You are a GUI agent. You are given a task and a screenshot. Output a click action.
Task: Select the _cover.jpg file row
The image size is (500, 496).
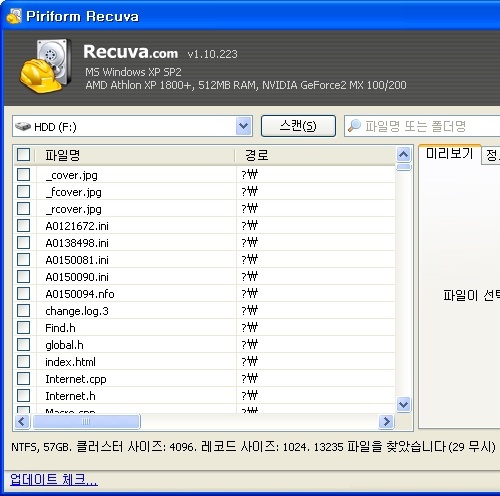205,175
